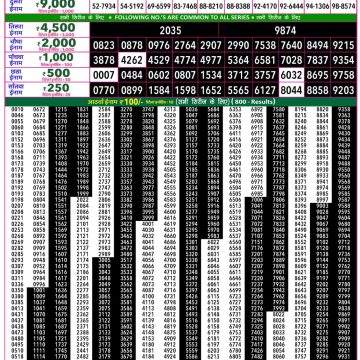This screenshot has height=360, width=360.
Task: Pick ticket number 92-6444
Action: pos(291,6)
